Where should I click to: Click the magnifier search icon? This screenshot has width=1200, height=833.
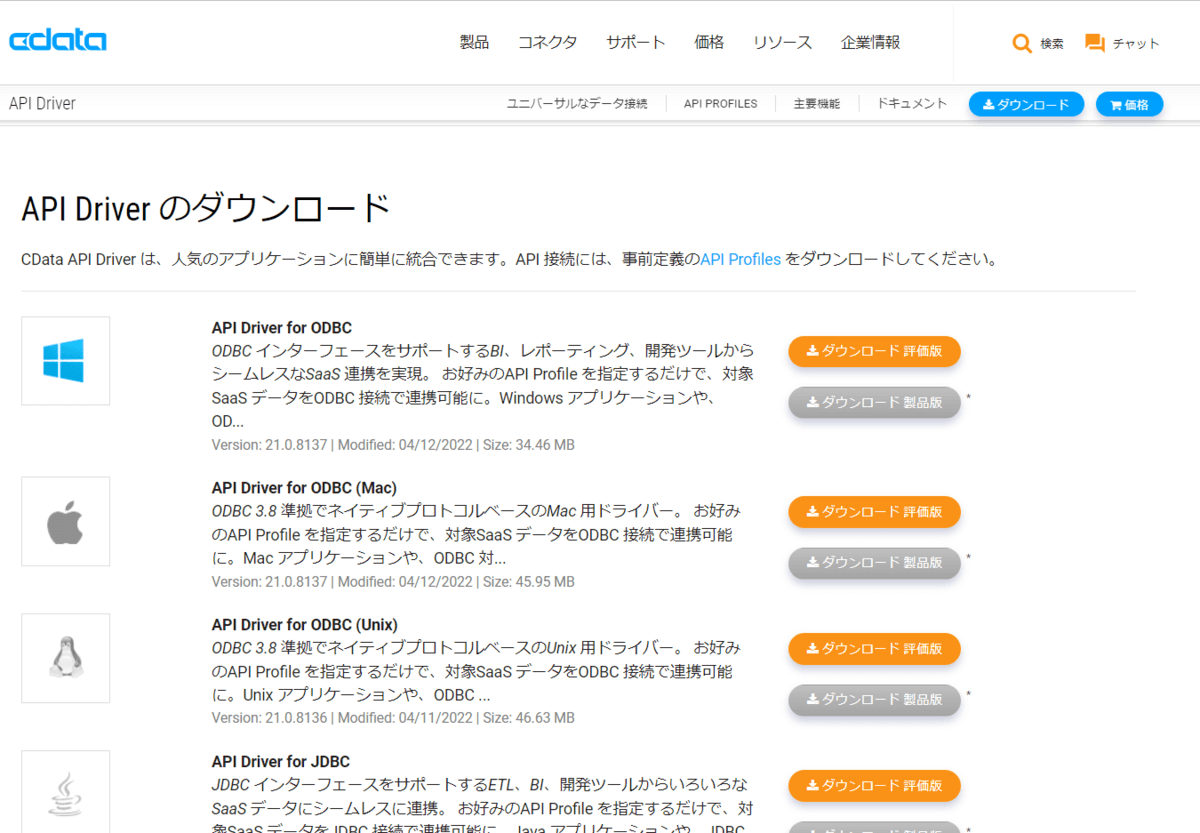click(x=1021, y=43)
